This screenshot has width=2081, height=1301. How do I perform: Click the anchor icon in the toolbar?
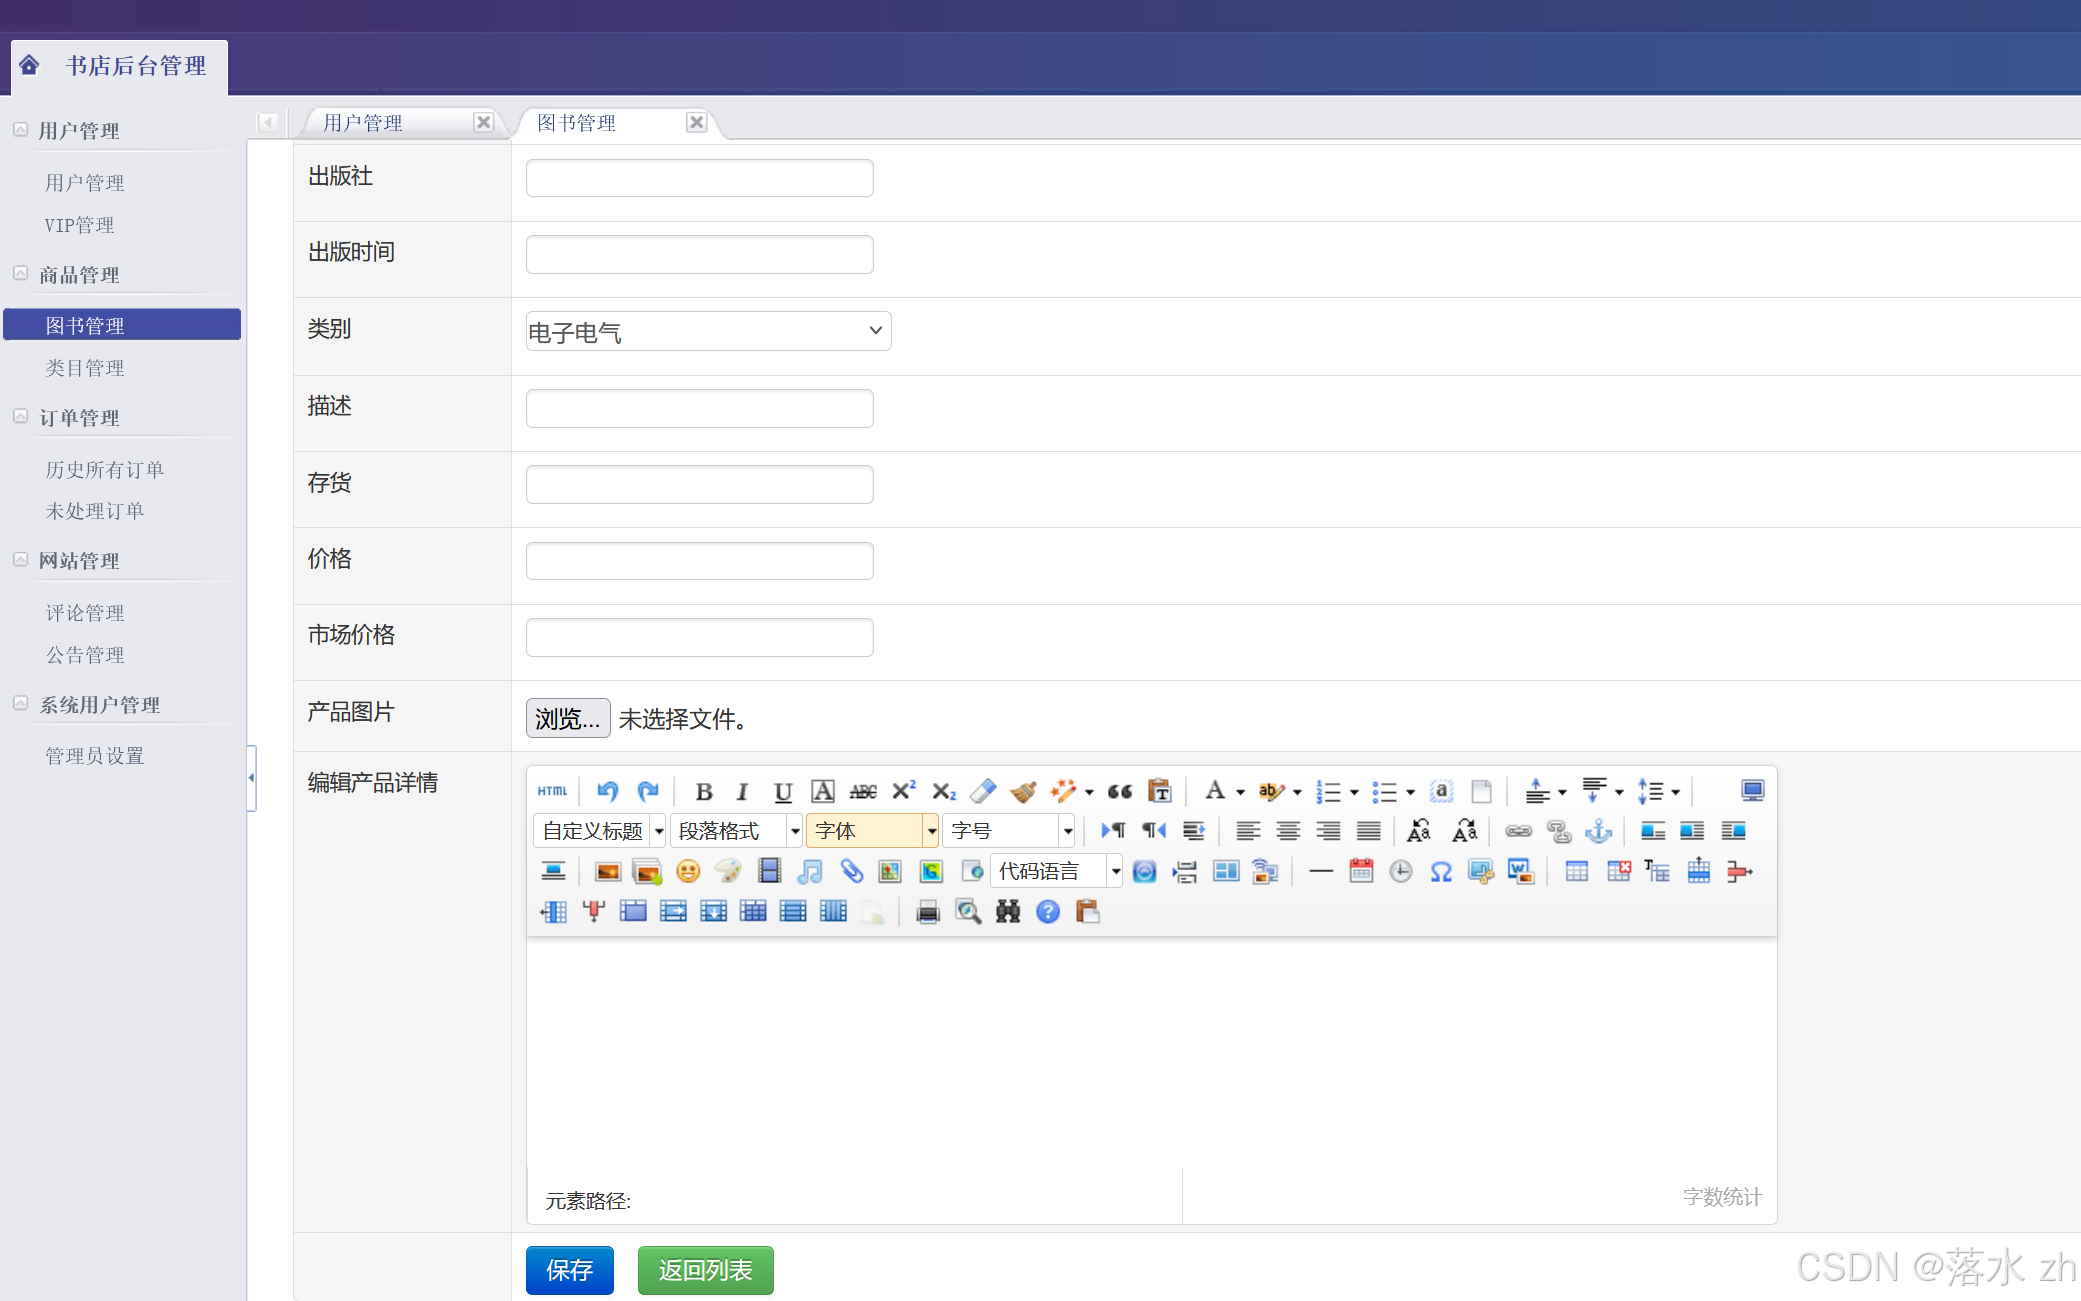click(x=1599, y=831)
